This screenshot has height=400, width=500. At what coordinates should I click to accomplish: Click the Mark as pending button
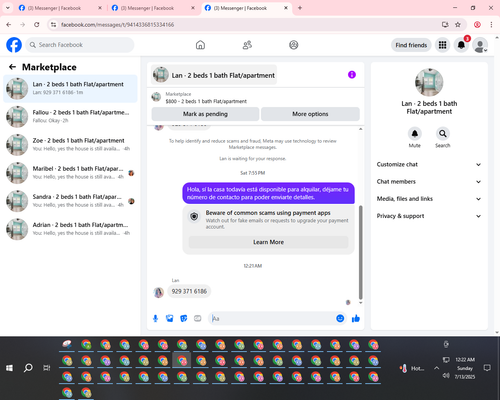click(205, 114)
